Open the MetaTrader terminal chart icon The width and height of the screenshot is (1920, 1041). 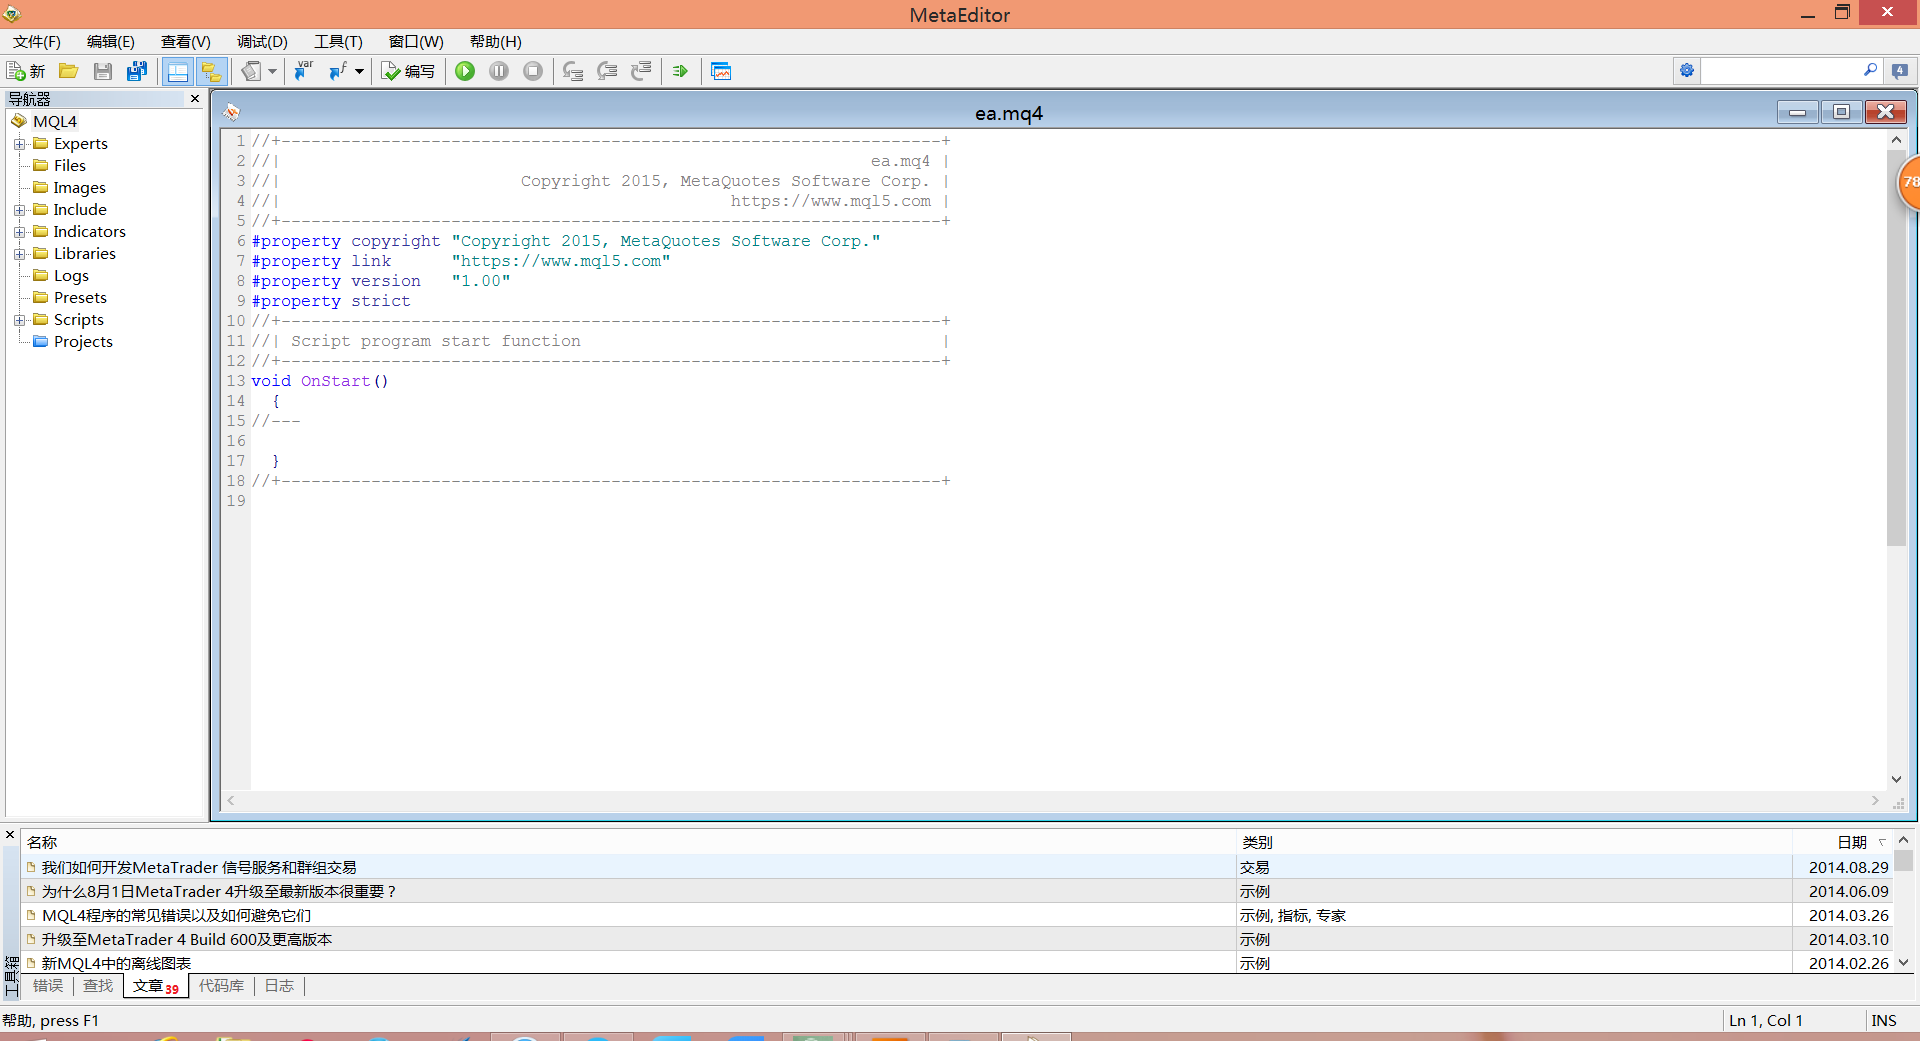(x=721, y=71)
